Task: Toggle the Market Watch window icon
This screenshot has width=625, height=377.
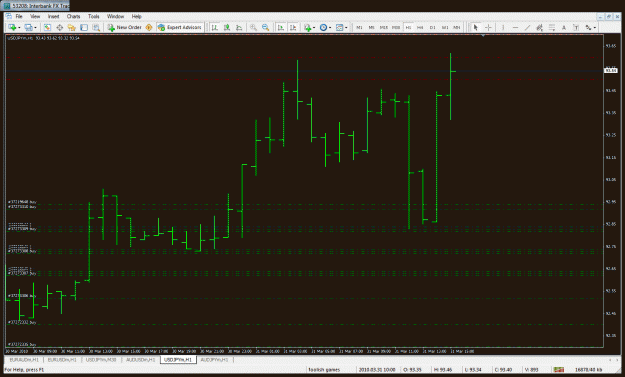Action: click(x=47, y=27)
